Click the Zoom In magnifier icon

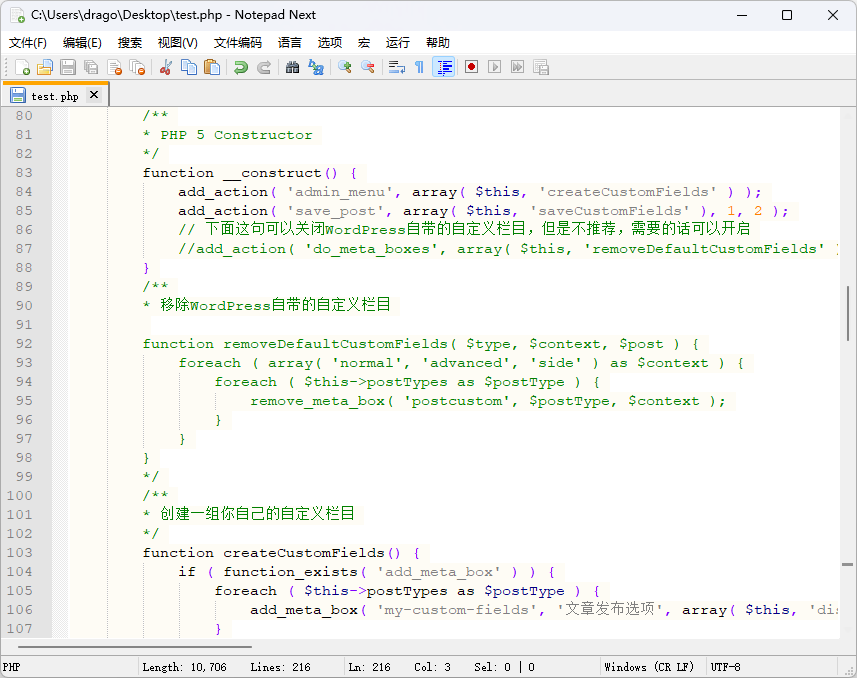(345, 67)
